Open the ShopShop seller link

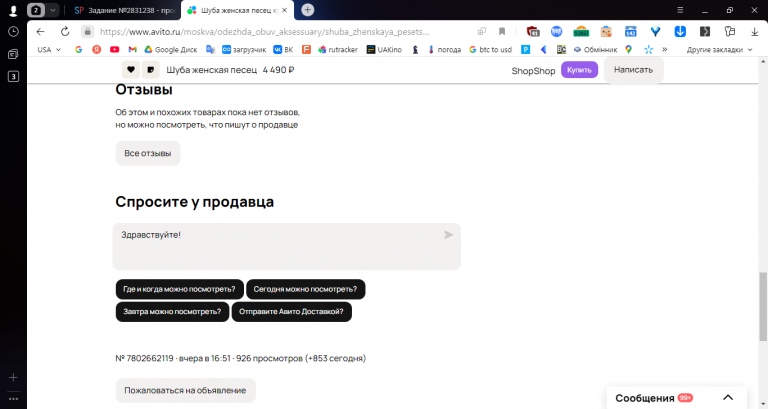(x=533, y=71)
